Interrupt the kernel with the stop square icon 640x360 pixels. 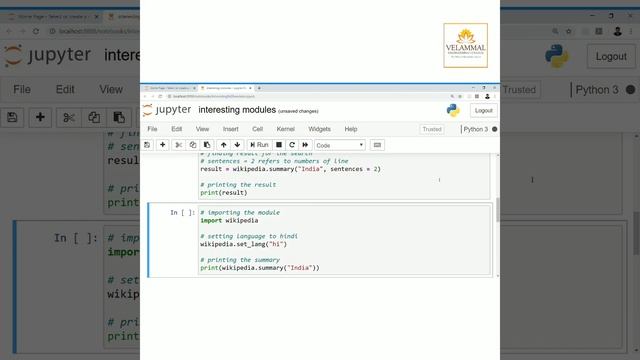coord(279,145)
